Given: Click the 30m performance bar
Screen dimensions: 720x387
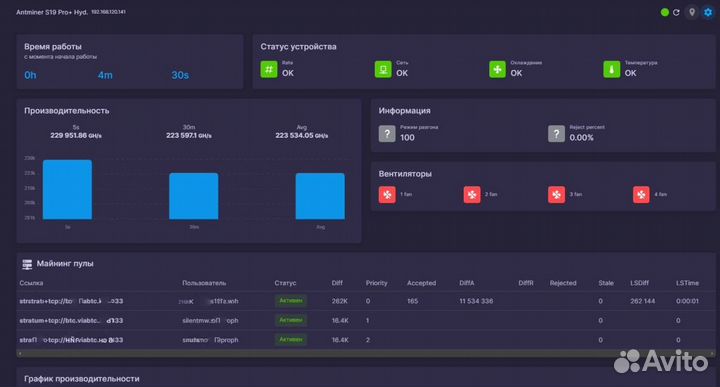Looking at the screenshot, I should [x=194, y=196].
